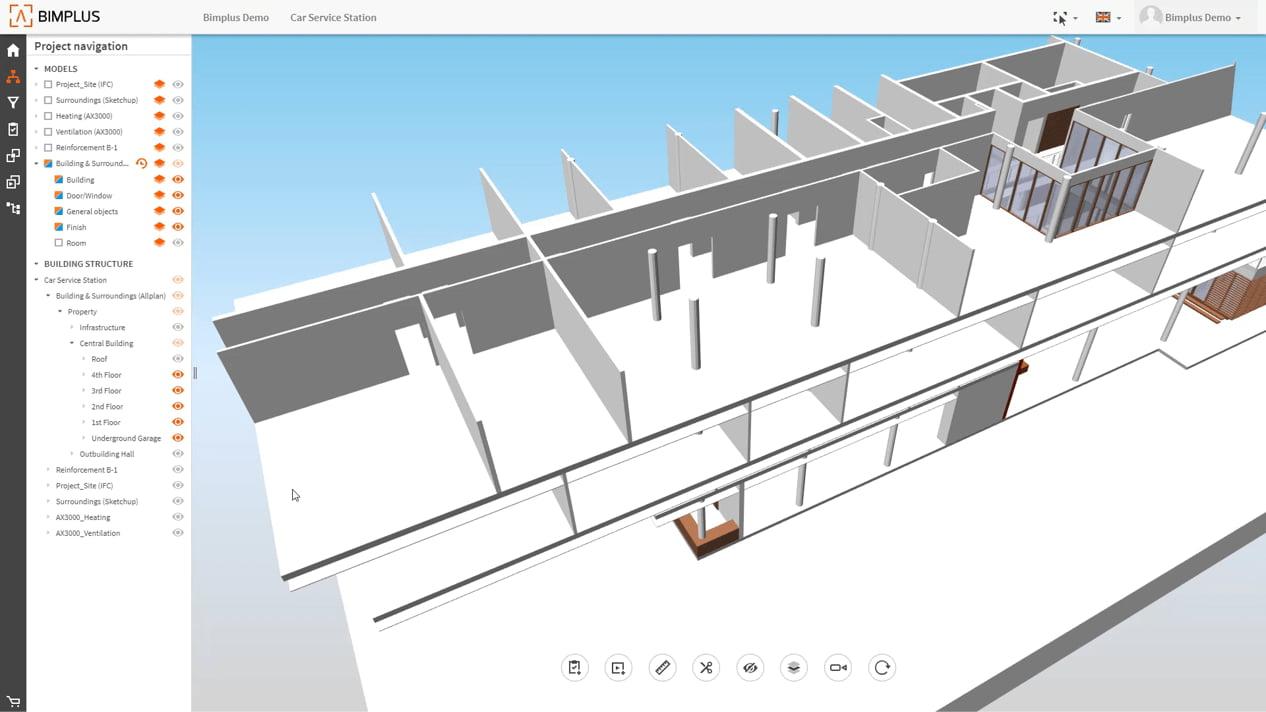
Task: Click the measure ruler tool
Action: [662, 668]
